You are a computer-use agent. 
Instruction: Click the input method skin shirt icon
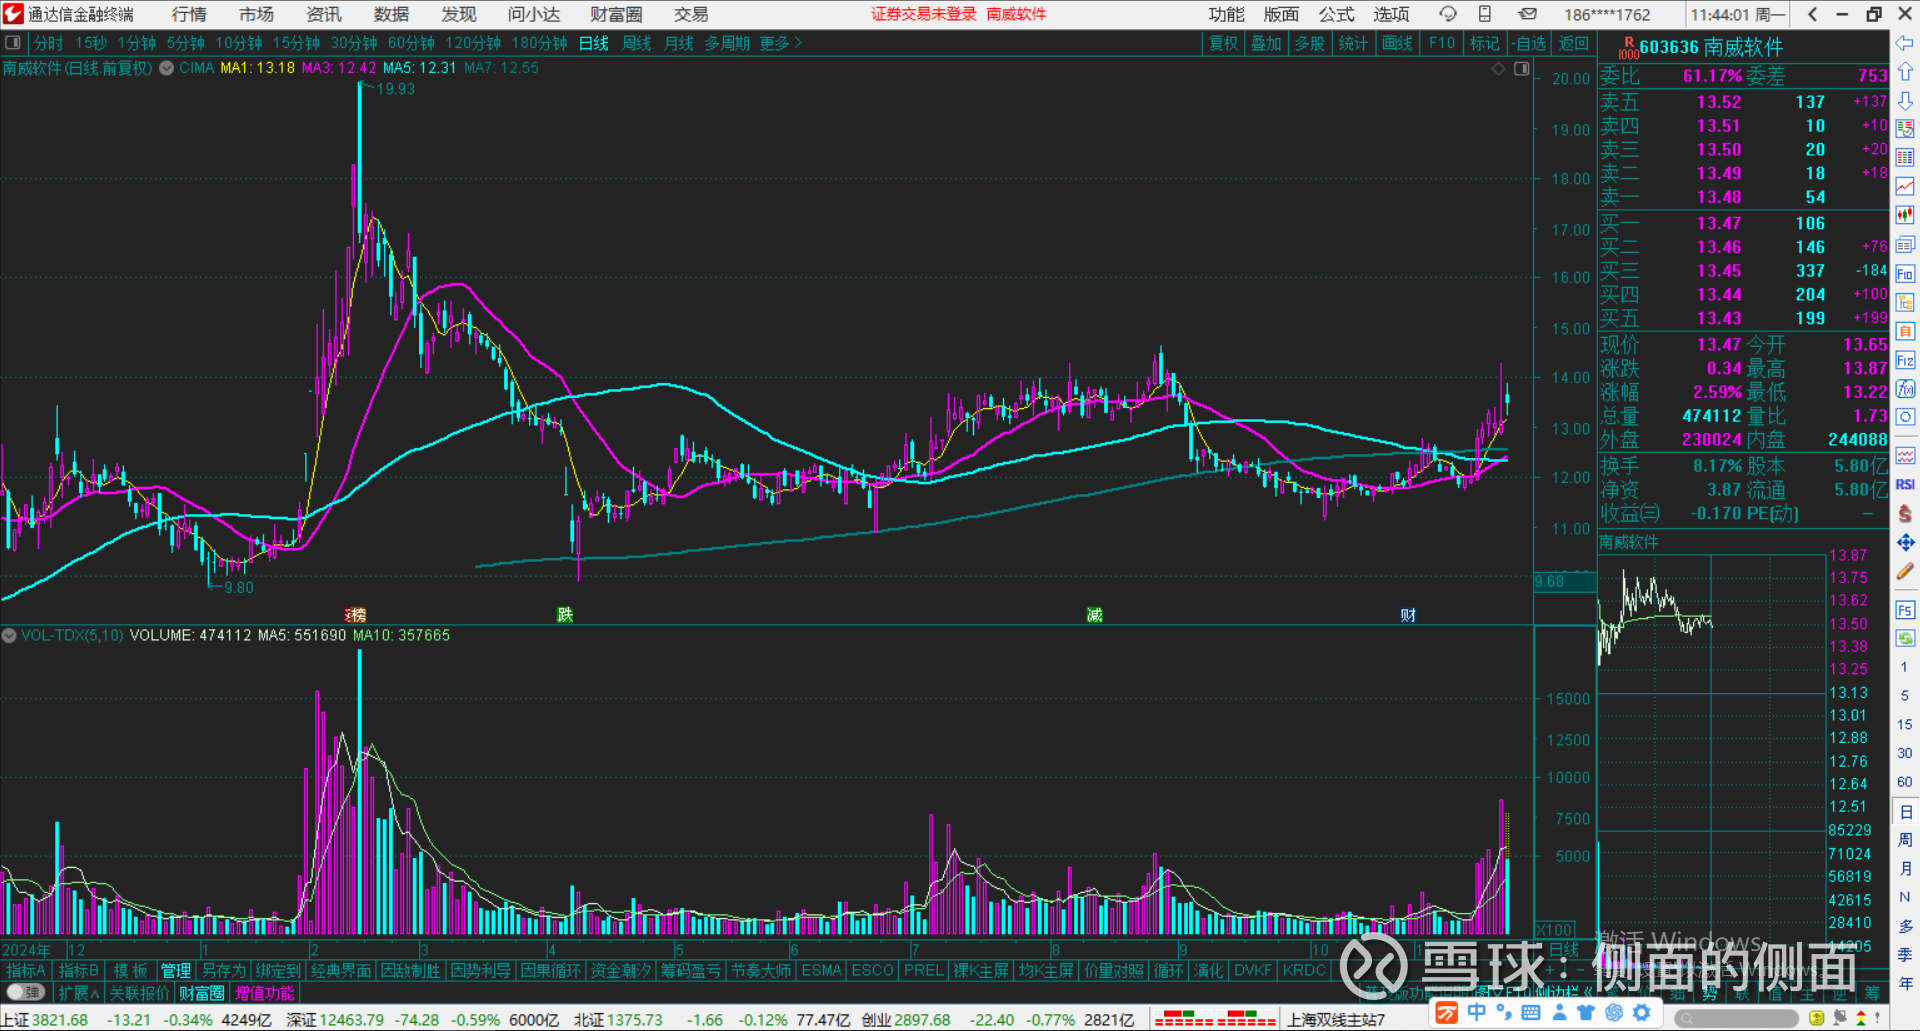pyautogui.click(x=1586, y=1013)
